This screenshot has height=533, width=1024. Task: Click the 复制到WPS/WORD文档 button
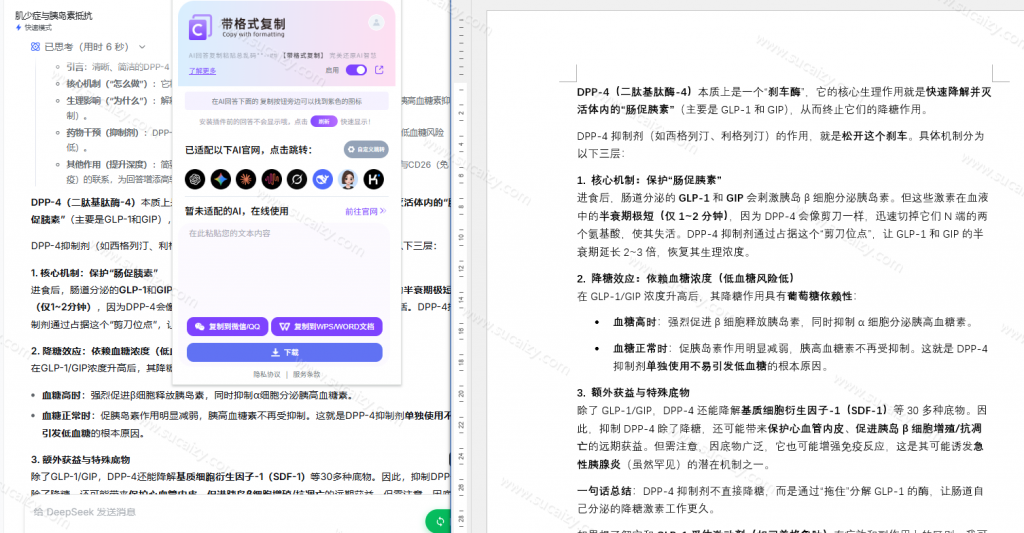[x=327, y=327]
